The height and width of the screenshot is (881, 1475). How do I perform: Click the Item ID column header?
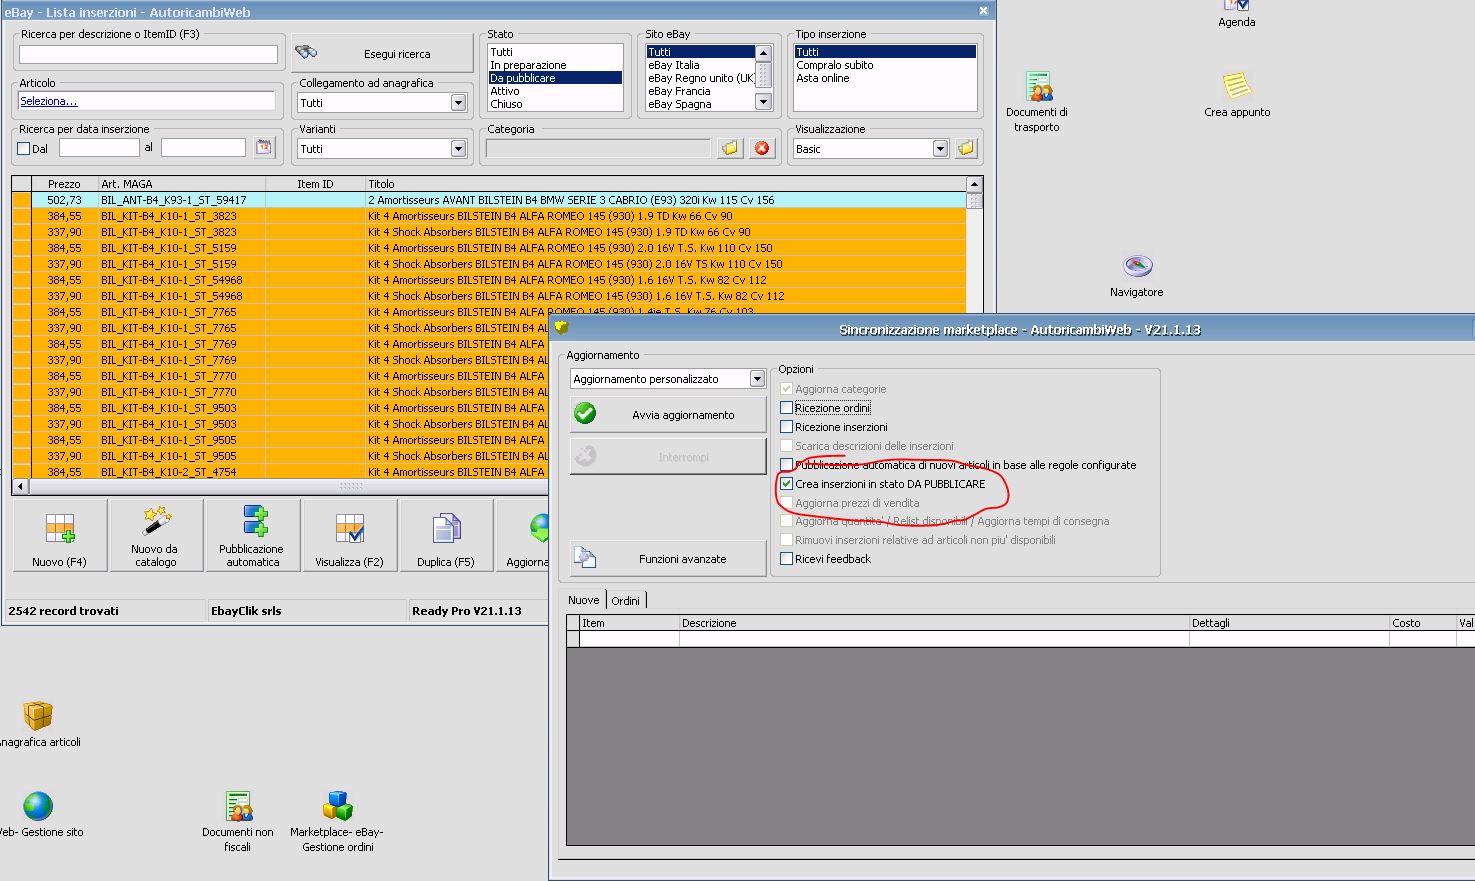[315, 184]
